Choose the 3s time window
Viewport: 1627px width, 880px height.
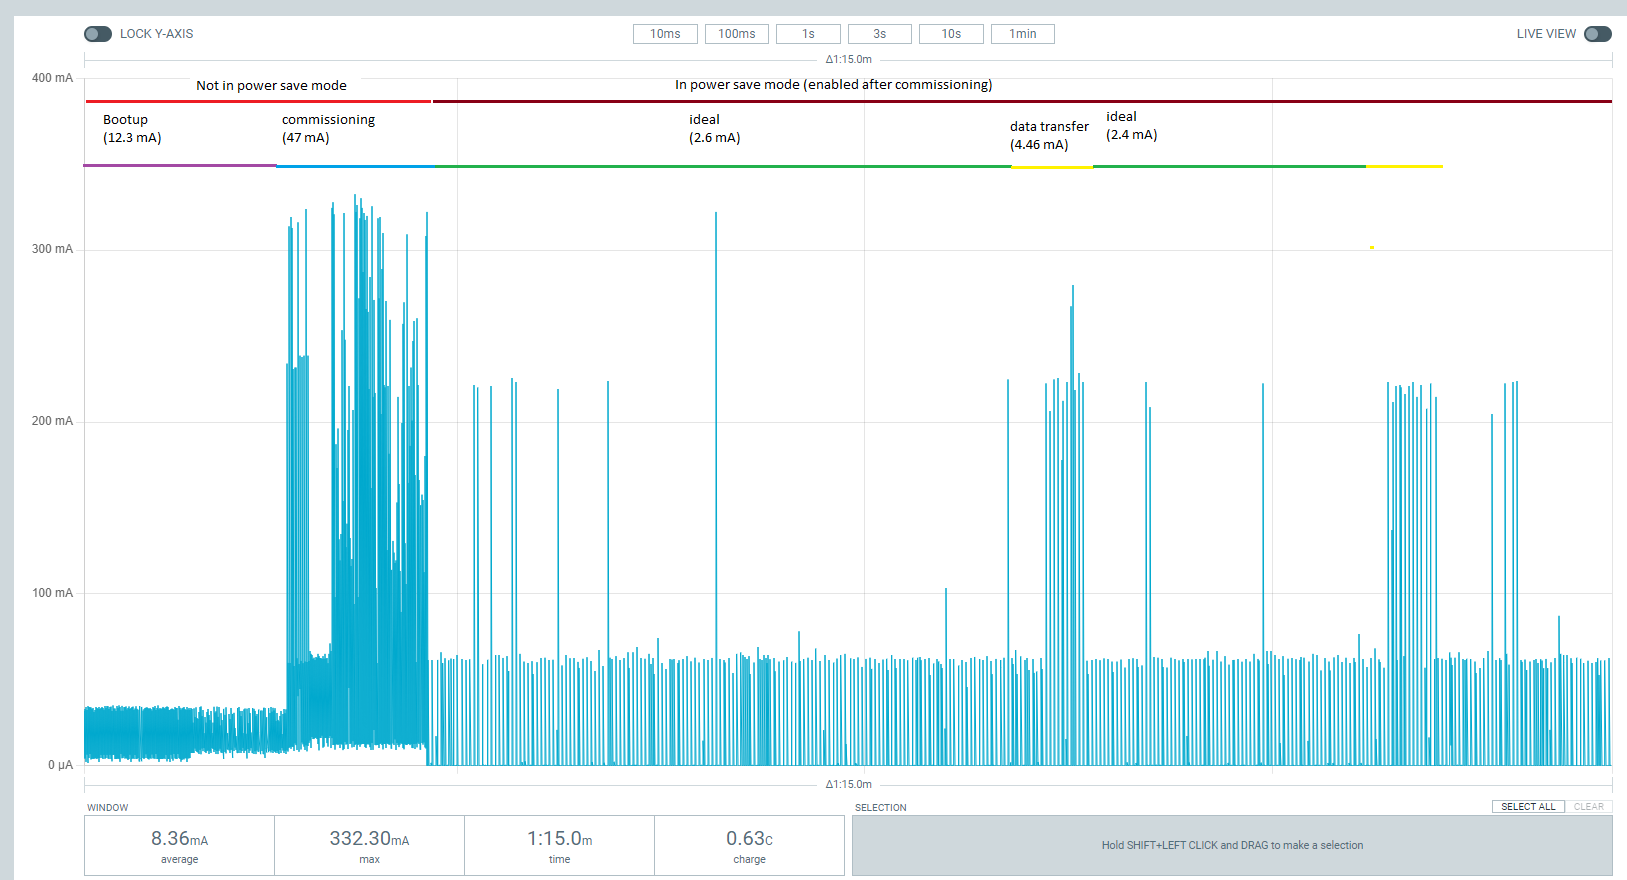coord(880,34)
